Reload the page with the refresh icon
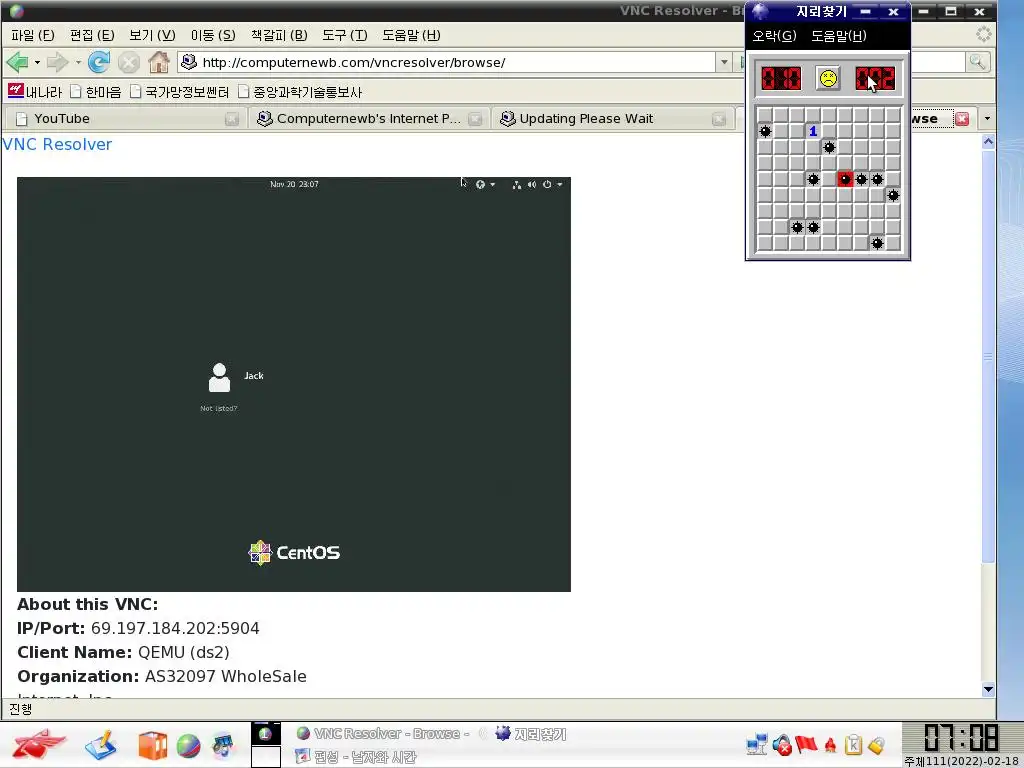 [x=99, y=62]
